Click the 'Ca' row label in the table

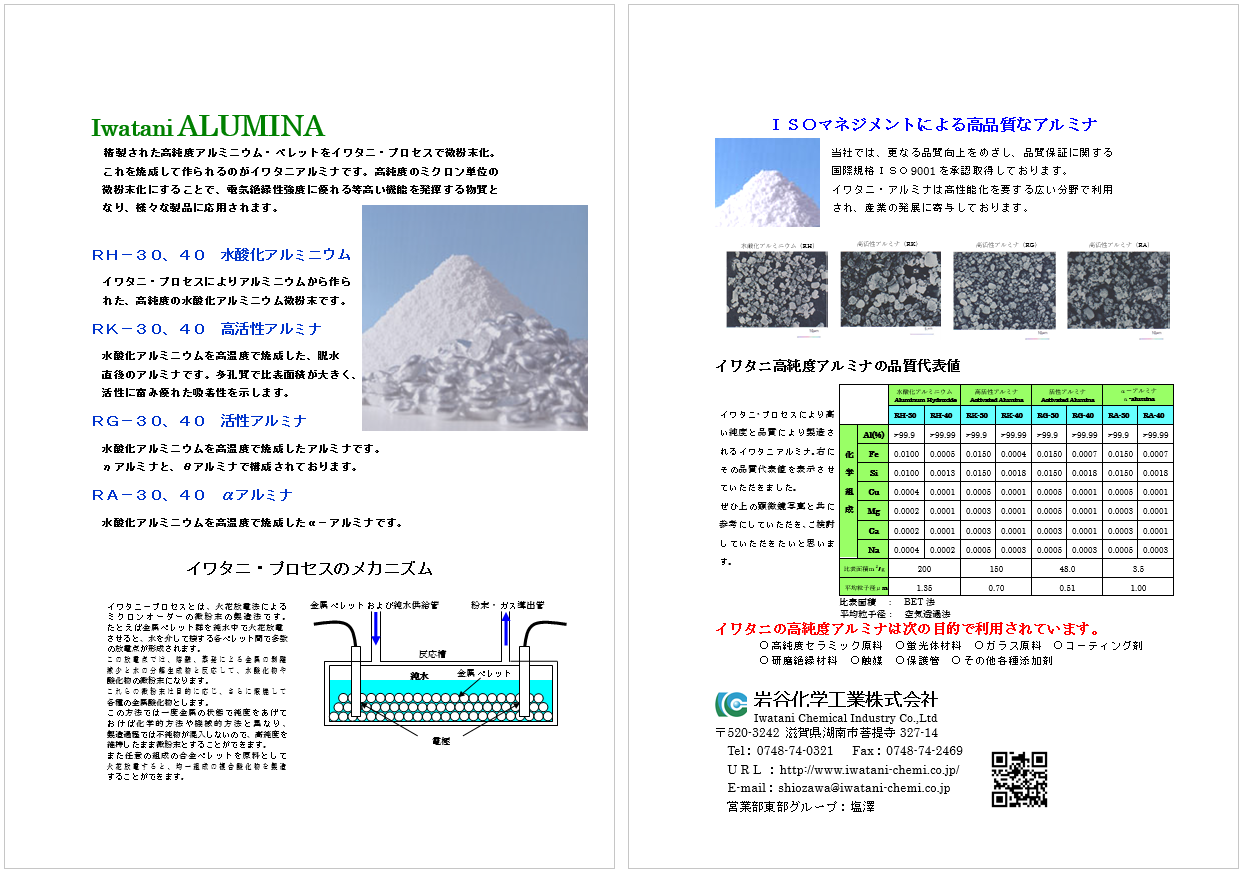(x=873, y=530)
